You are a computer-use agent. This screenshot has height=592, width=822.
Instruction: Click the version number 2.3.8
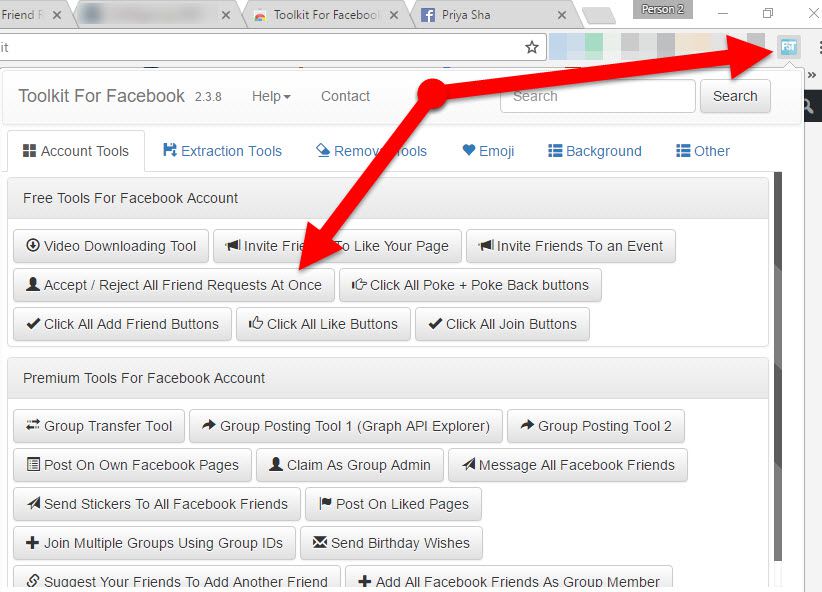(208, 97)
